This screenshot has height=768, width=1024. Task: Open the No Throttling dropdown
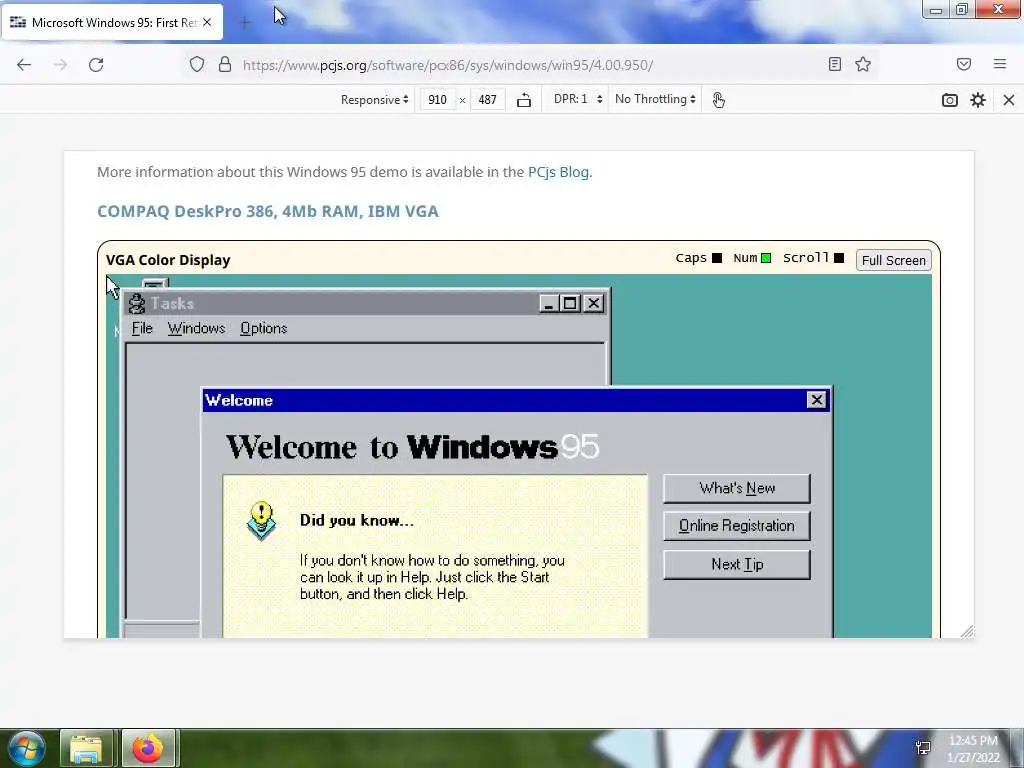pyautogui.click(x=655, y=99)
